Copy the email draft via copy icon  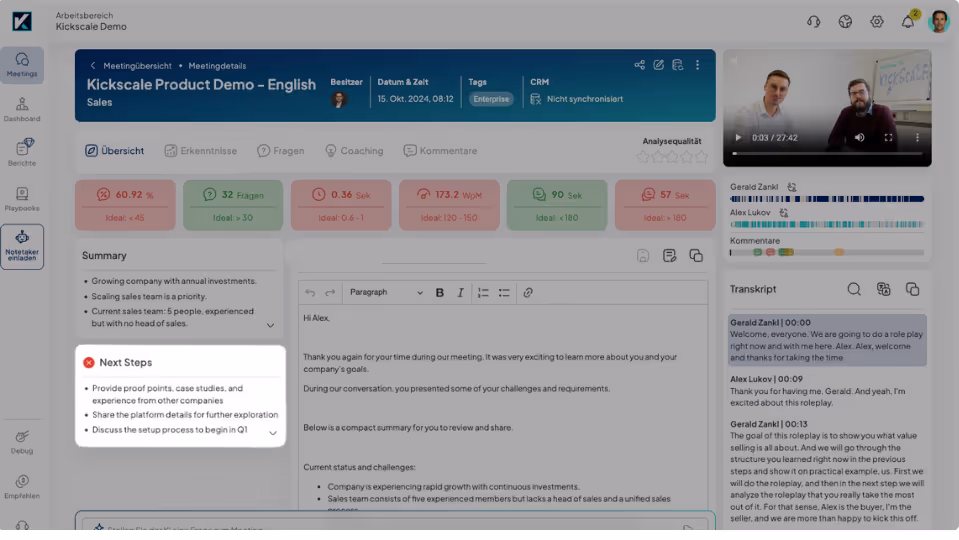coord(696,256)
